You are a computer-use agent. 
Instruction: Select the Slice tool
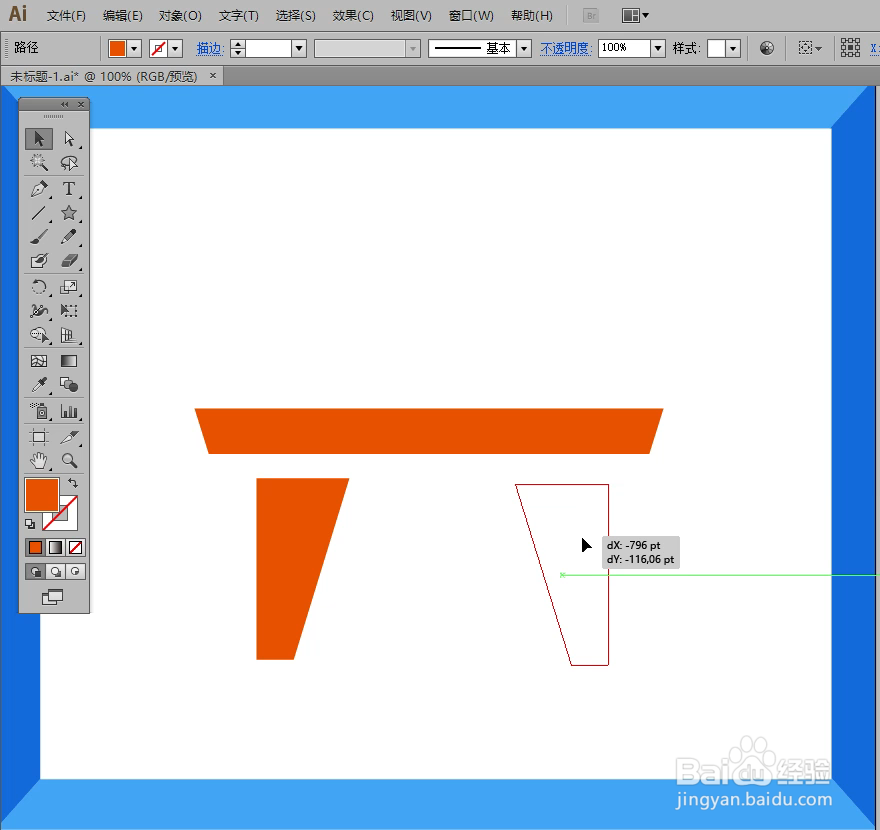69,437
